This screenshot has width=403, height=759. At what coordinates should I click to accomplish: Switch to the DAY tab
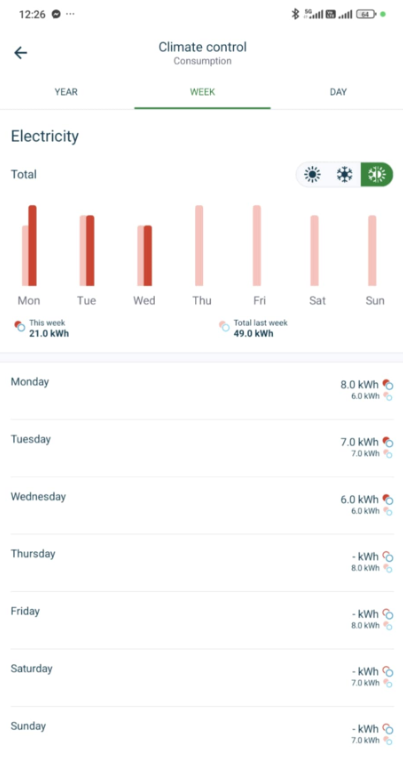point(338,92)
